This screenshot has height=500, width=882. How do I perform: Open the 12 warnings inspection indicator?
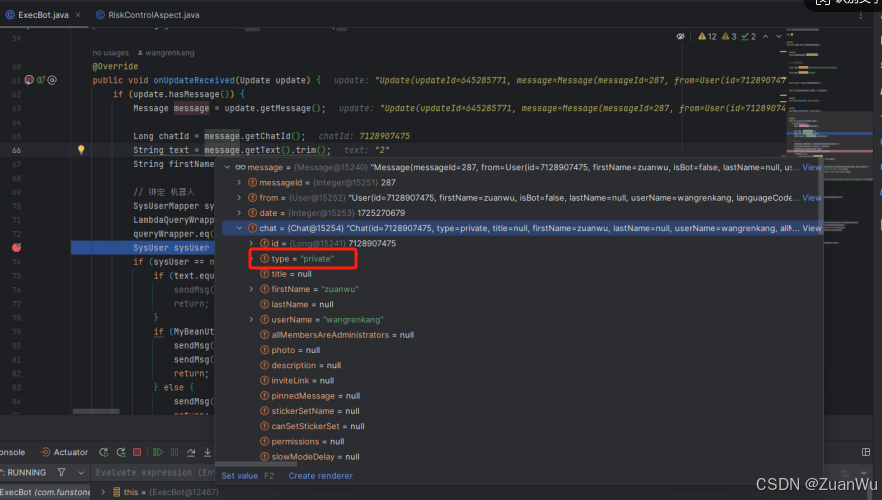tap(707, 37)
